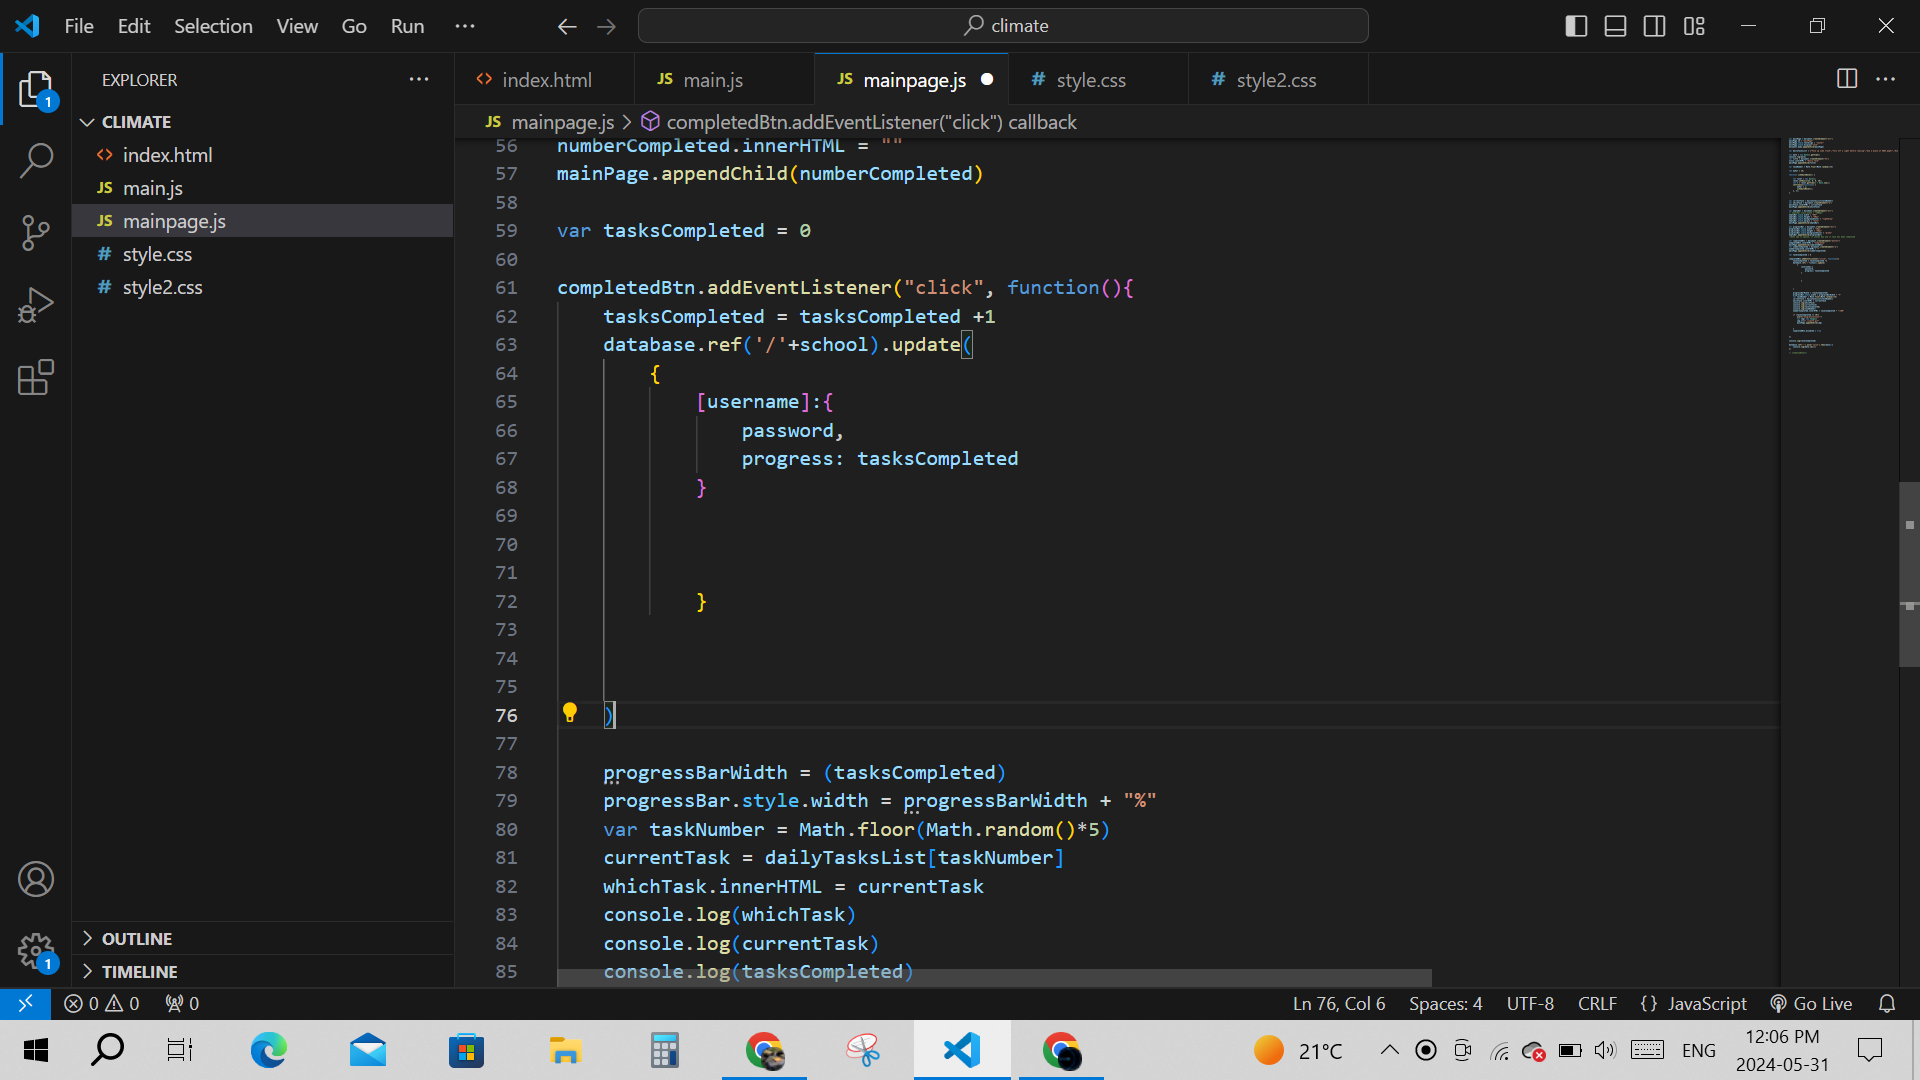Open the Source Control view

point(36,232)
